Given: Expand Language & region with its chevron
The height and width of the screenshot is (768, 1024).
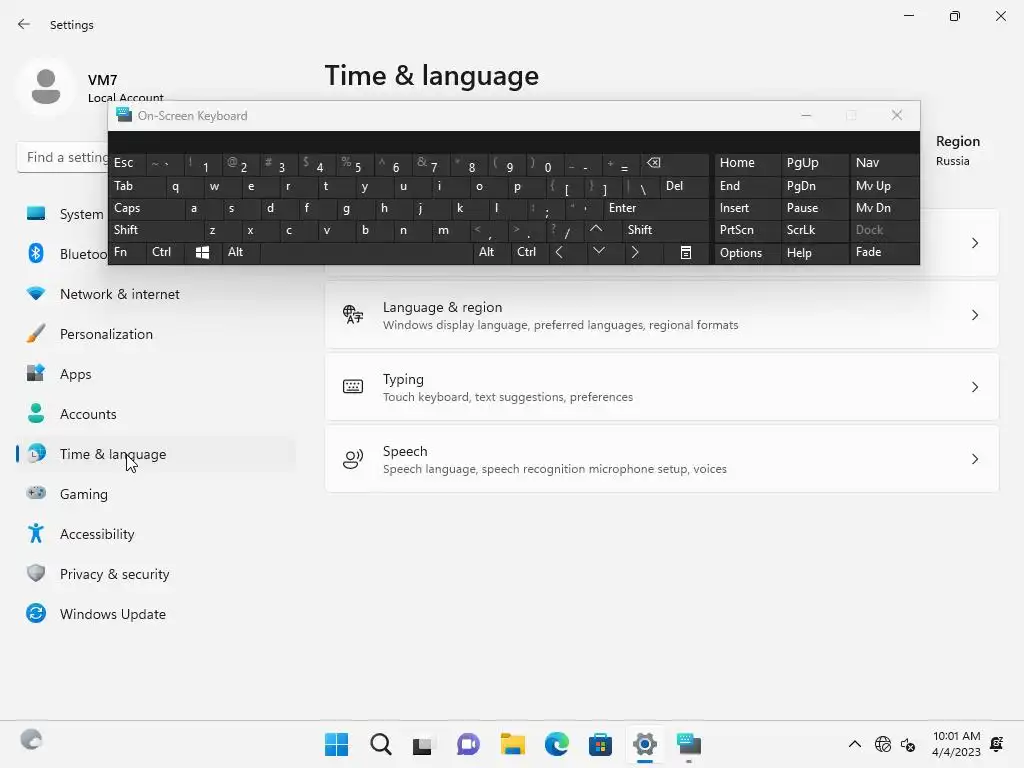Looking at the screenshot, I should (x=974, y=315).
